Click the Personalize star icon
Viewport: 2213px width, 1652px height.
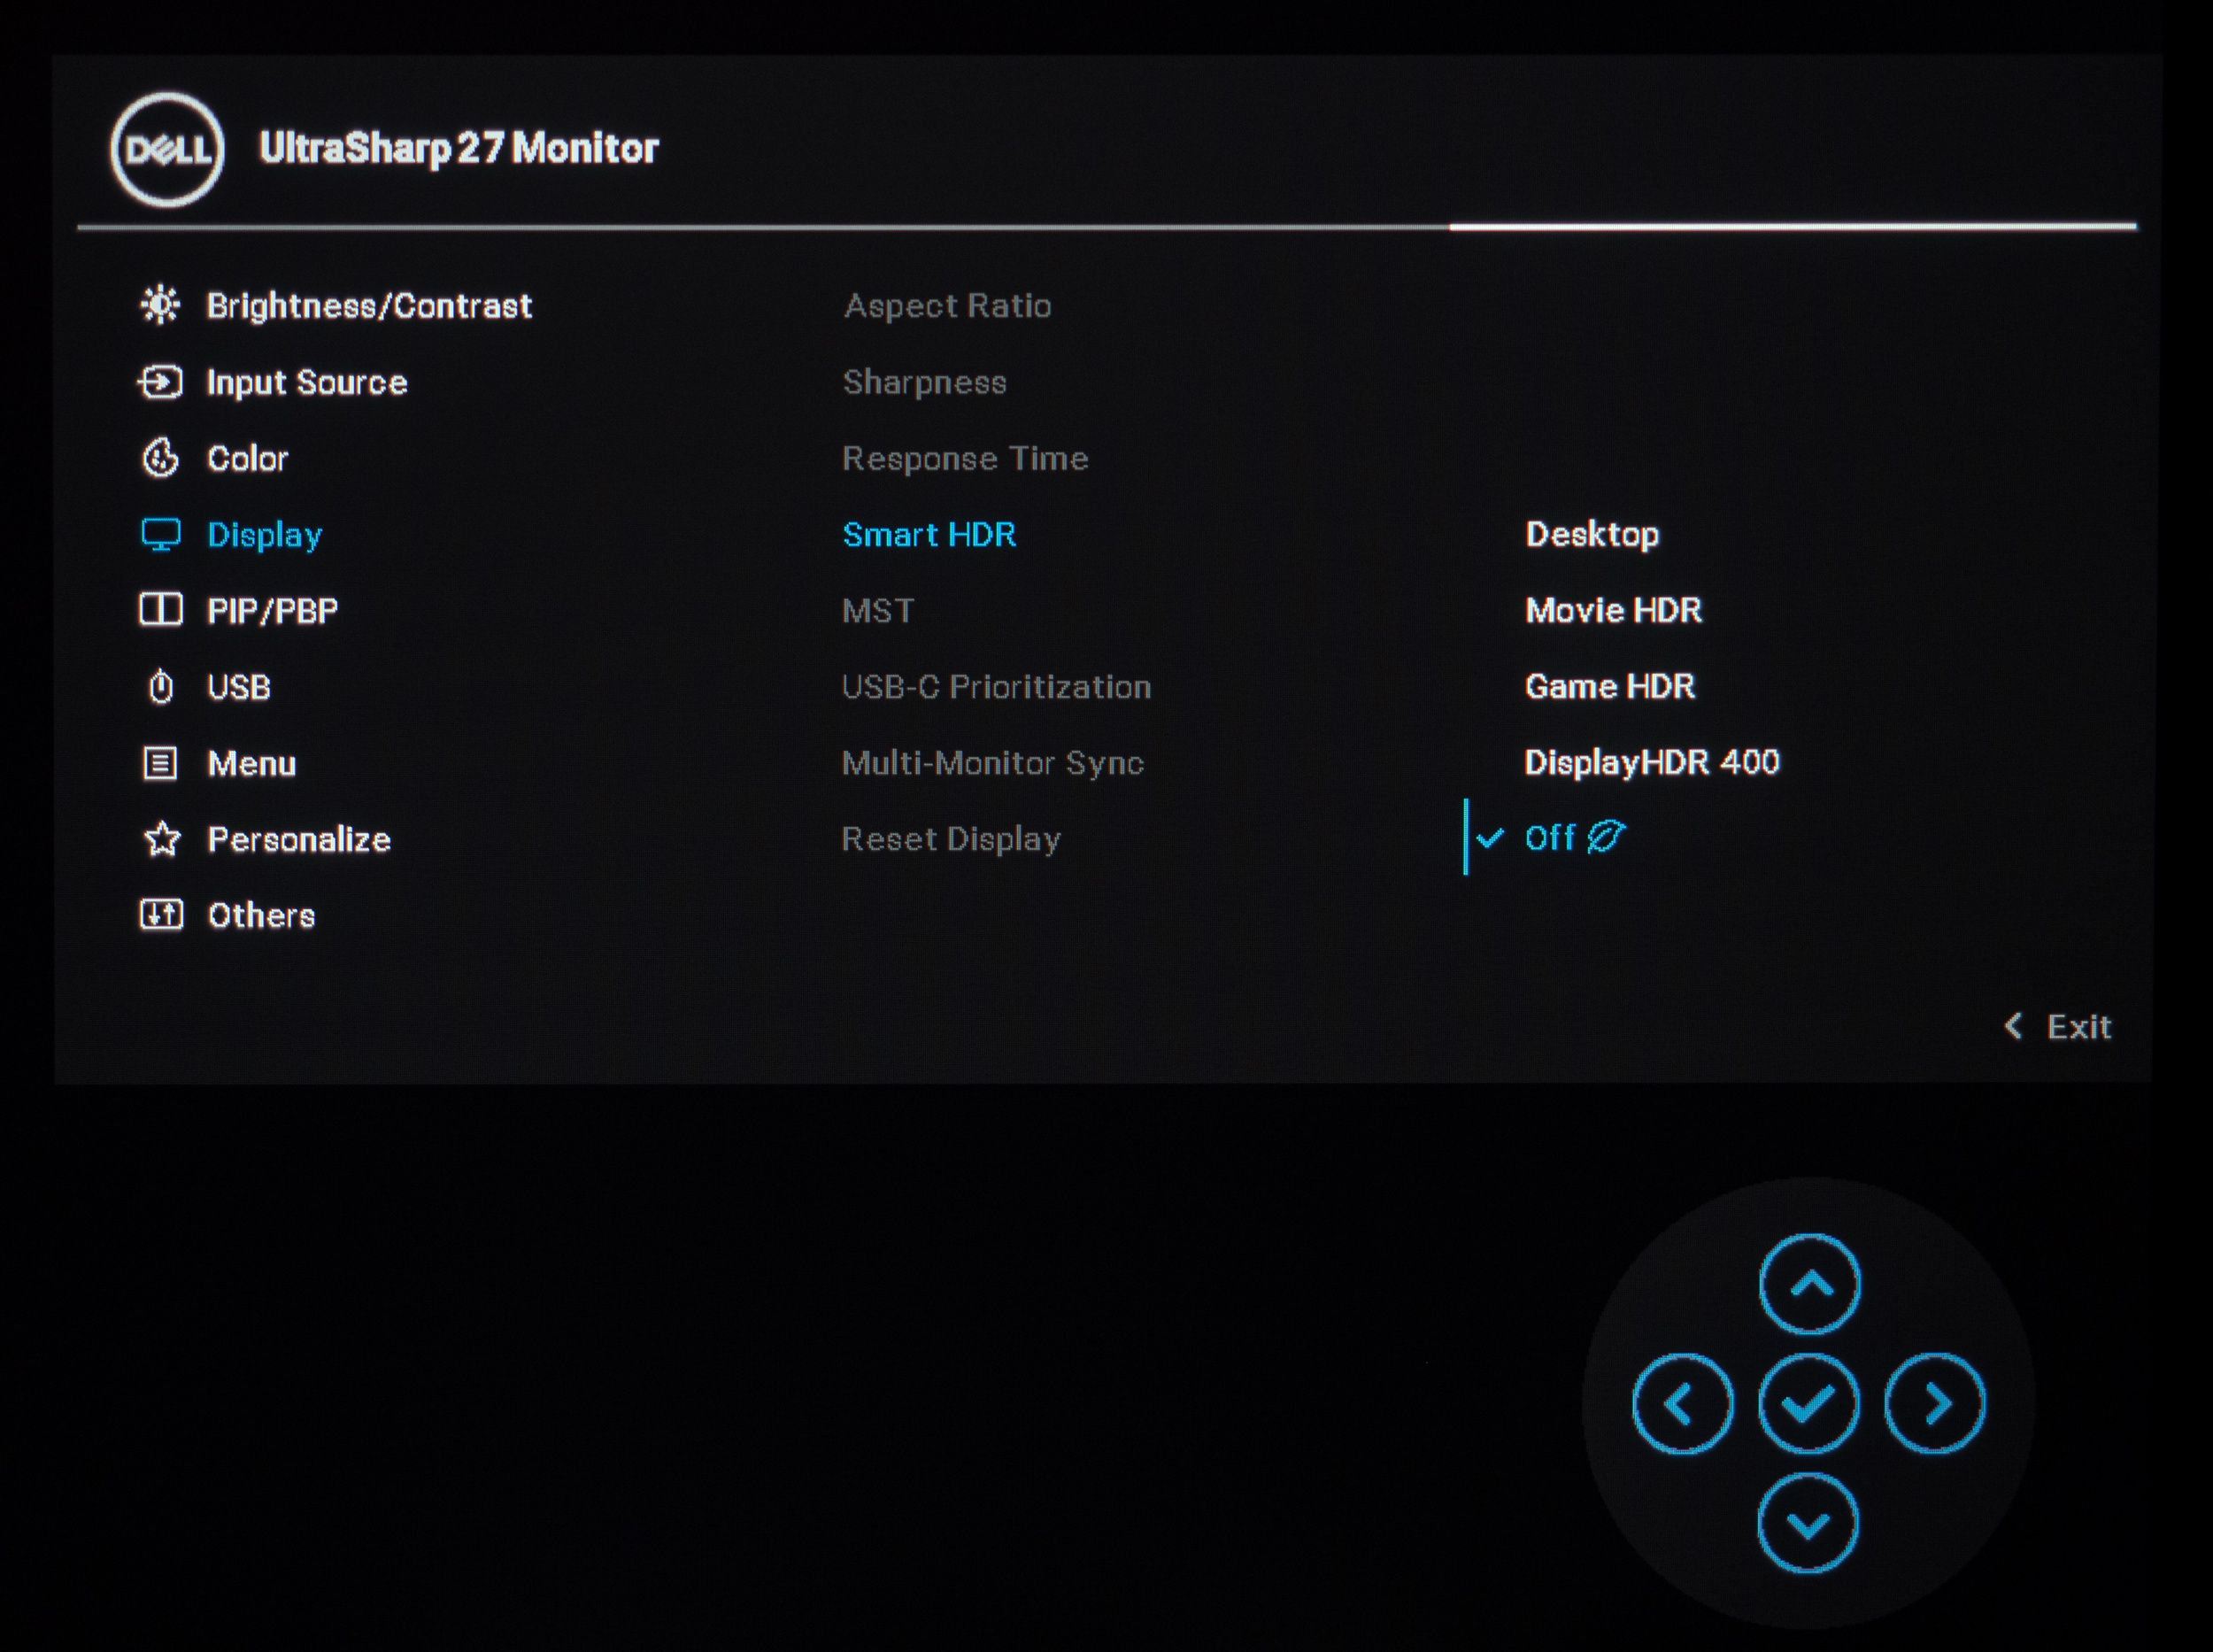point(161,839)
